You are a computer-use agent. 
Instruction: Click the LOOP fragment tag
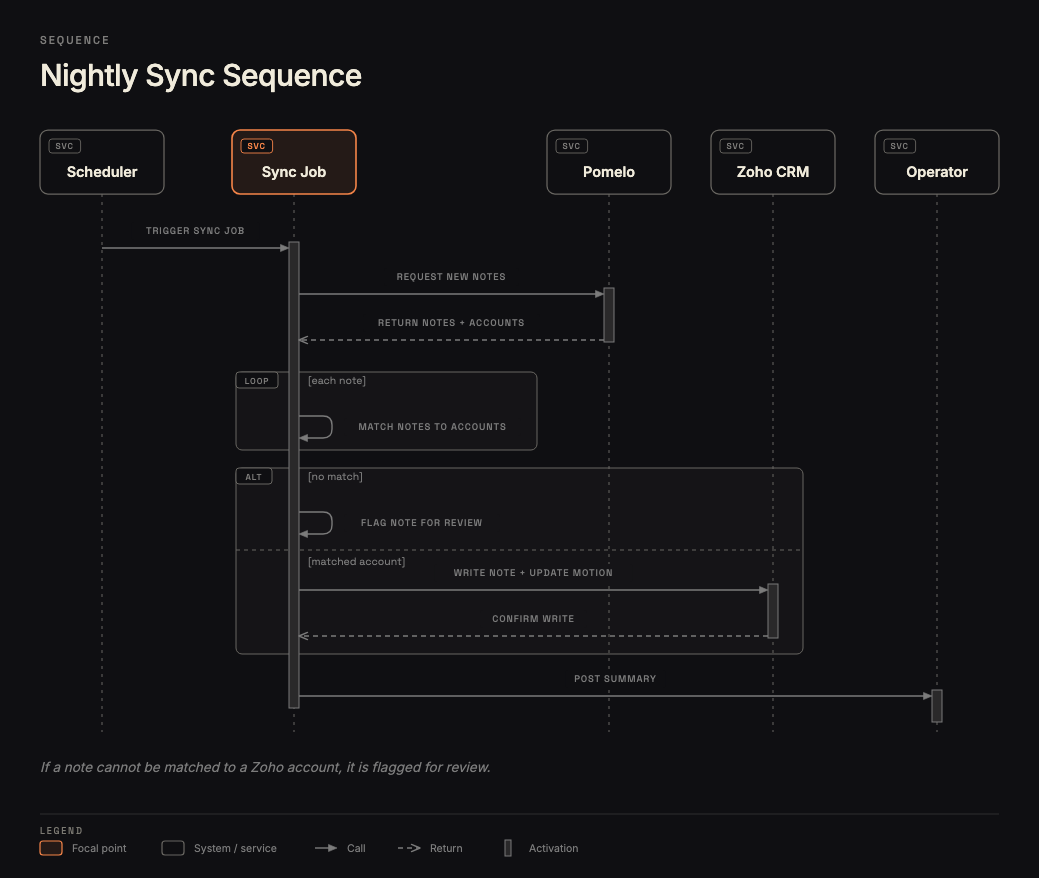(x=256, y=381)
